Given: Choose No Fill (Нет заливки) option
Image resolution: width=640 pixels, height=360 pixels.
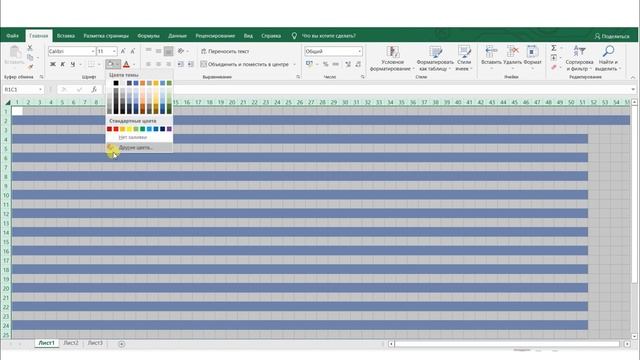Looking at the screenshot, I should pyautogui.click(x=139, y=138).
